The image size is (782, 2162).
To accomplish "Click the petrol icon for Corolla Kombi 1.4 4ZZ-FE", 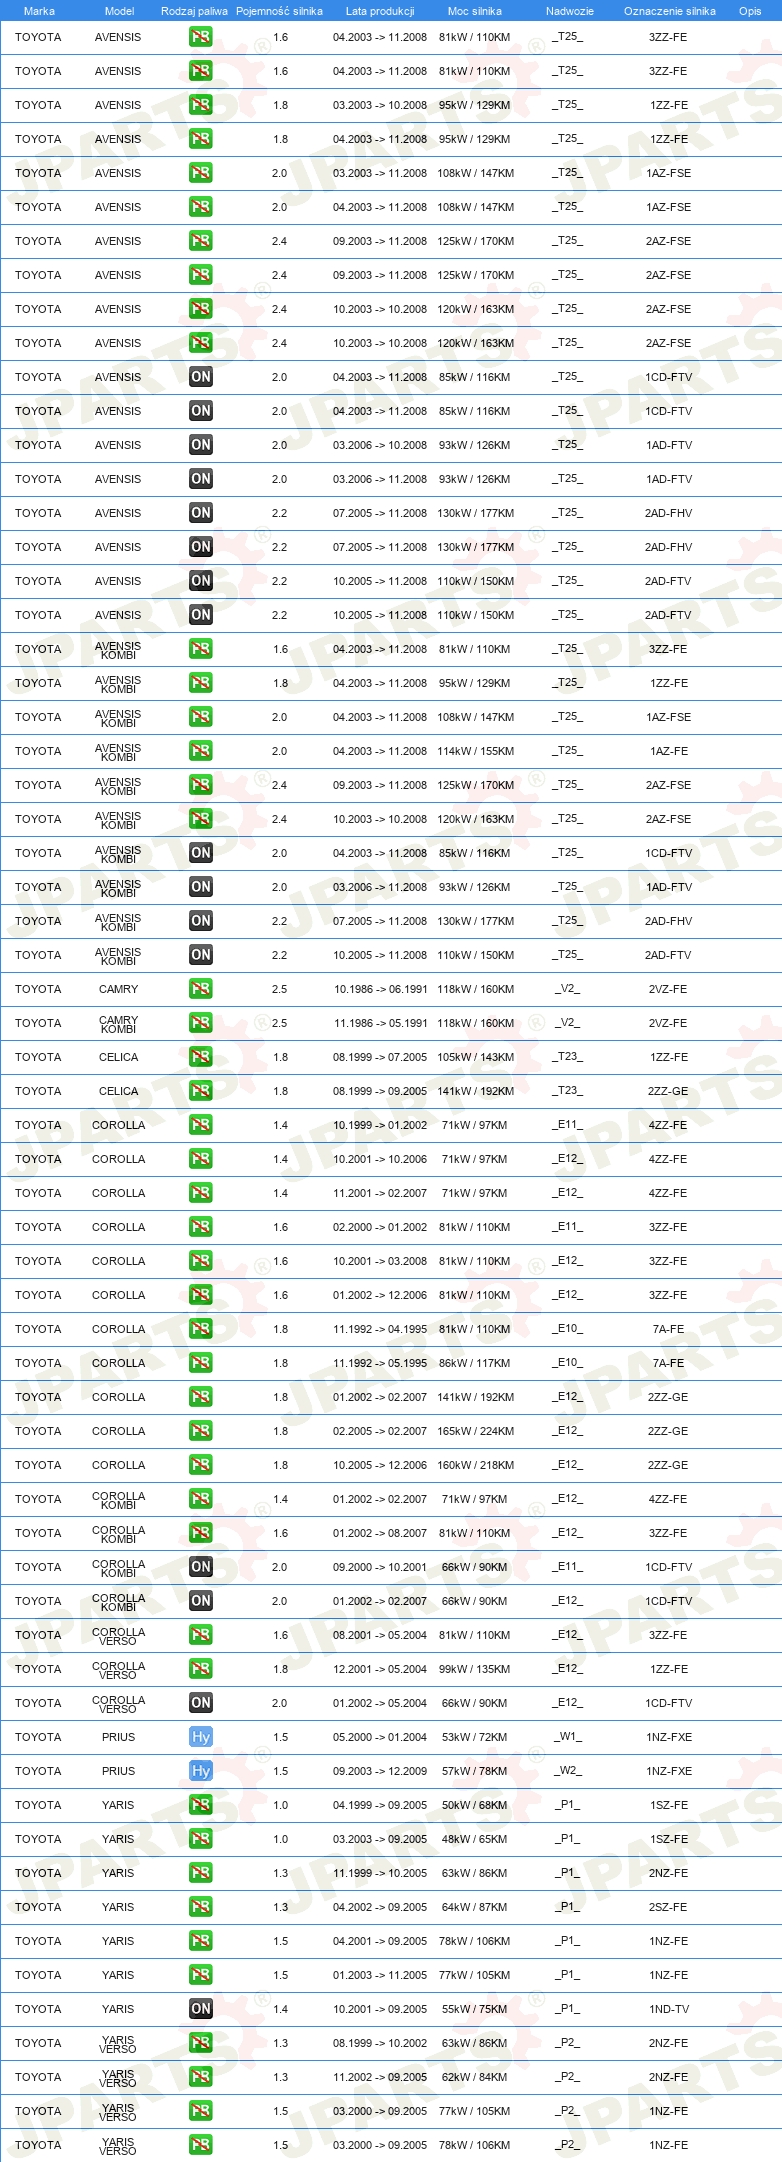I will pos(201,1499).
